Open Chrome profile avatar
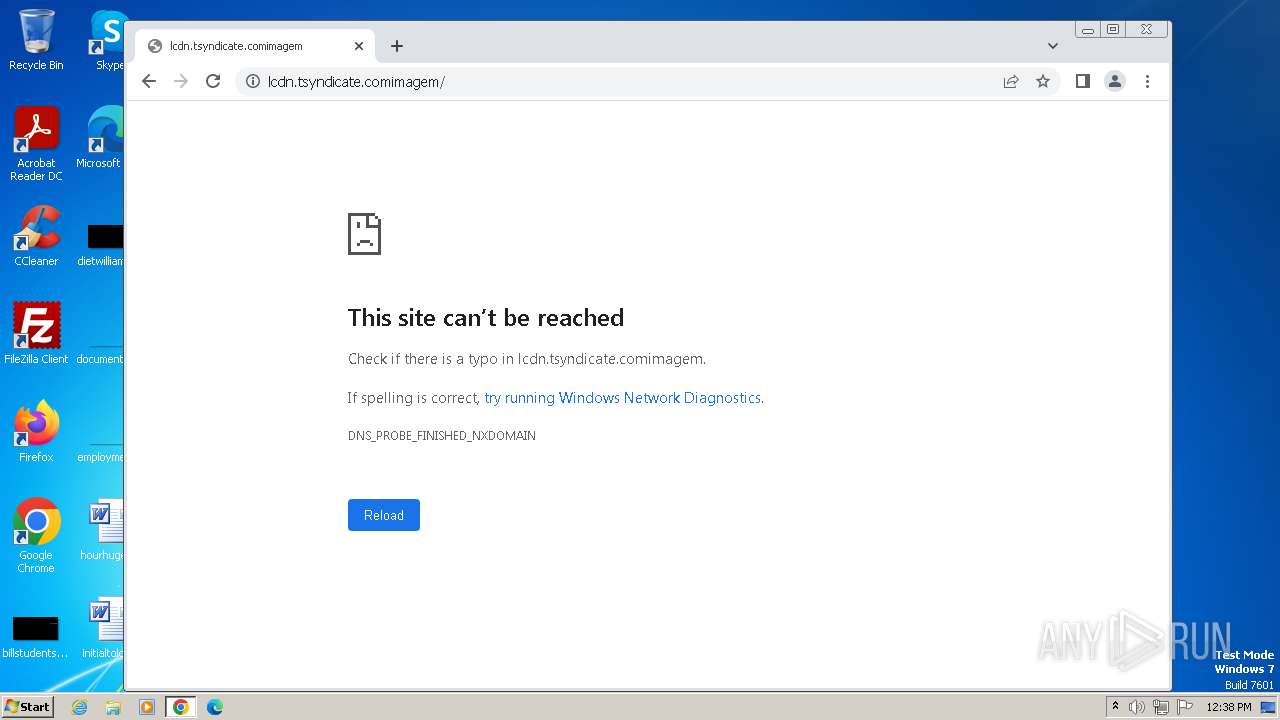The width and height of the screenshot is (1280, 720). (1115, 82)
